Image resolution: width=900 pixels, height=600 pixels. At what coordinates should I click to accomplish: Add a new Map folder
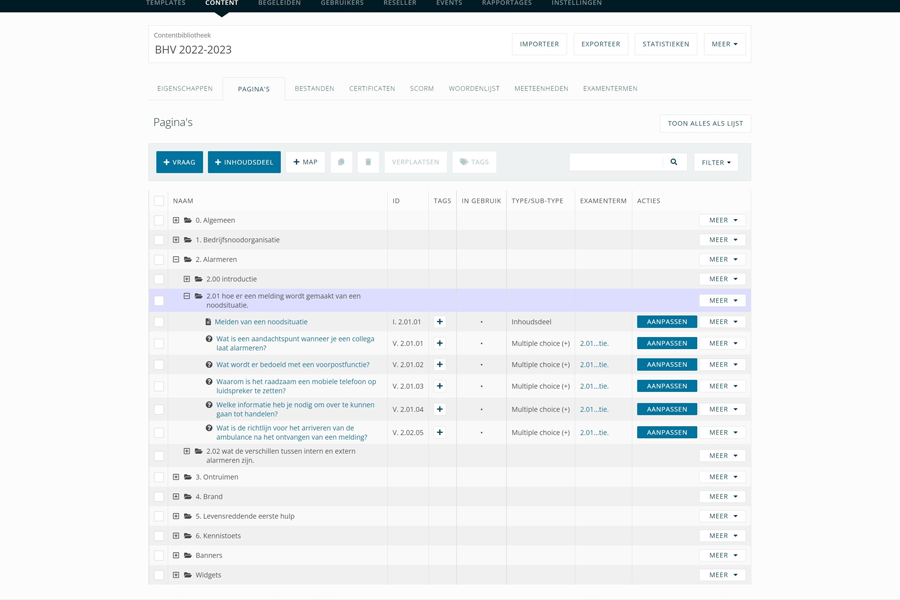(x=305, y=162)
